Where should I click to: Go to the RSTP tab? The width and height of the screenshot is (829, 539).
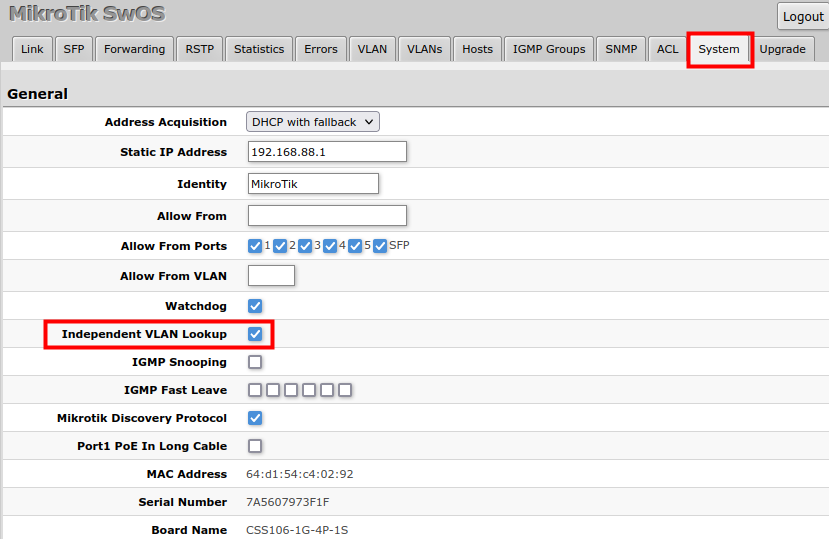point(199,49)
